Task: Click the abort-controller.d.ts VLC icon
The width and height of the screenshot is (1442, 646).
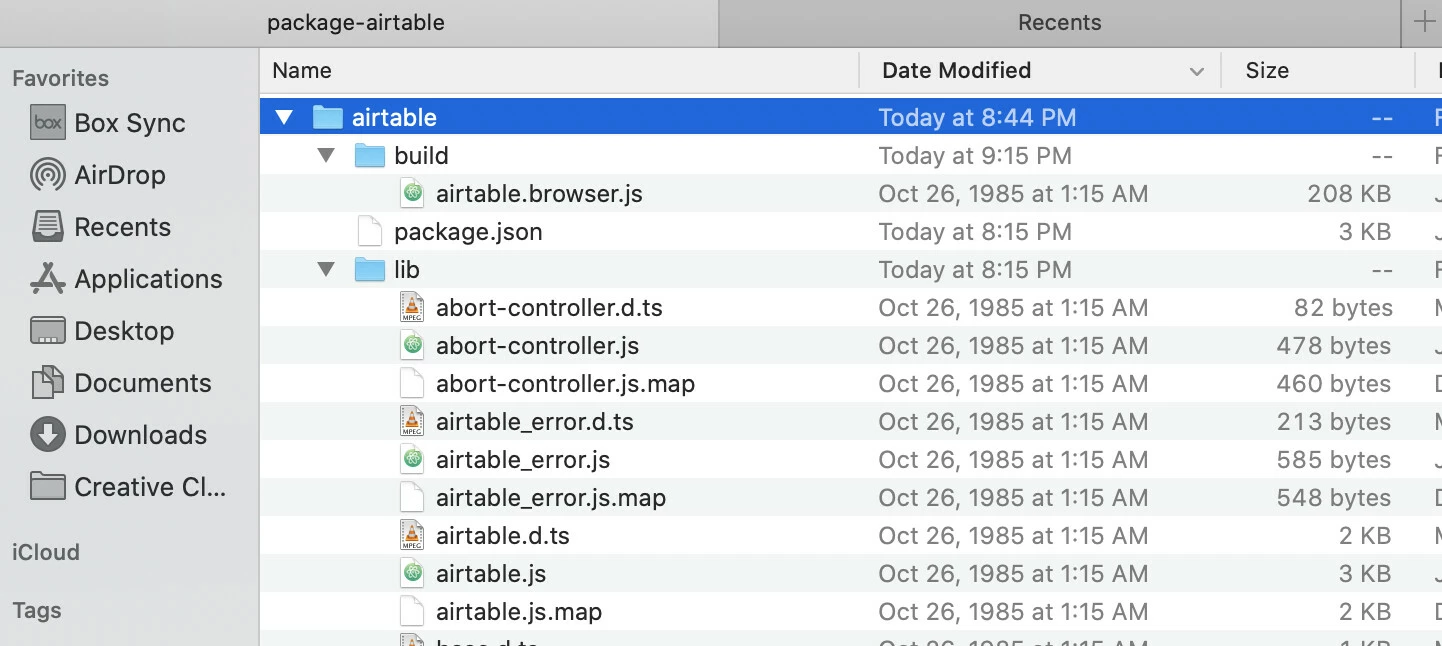Action: [412, 308]
